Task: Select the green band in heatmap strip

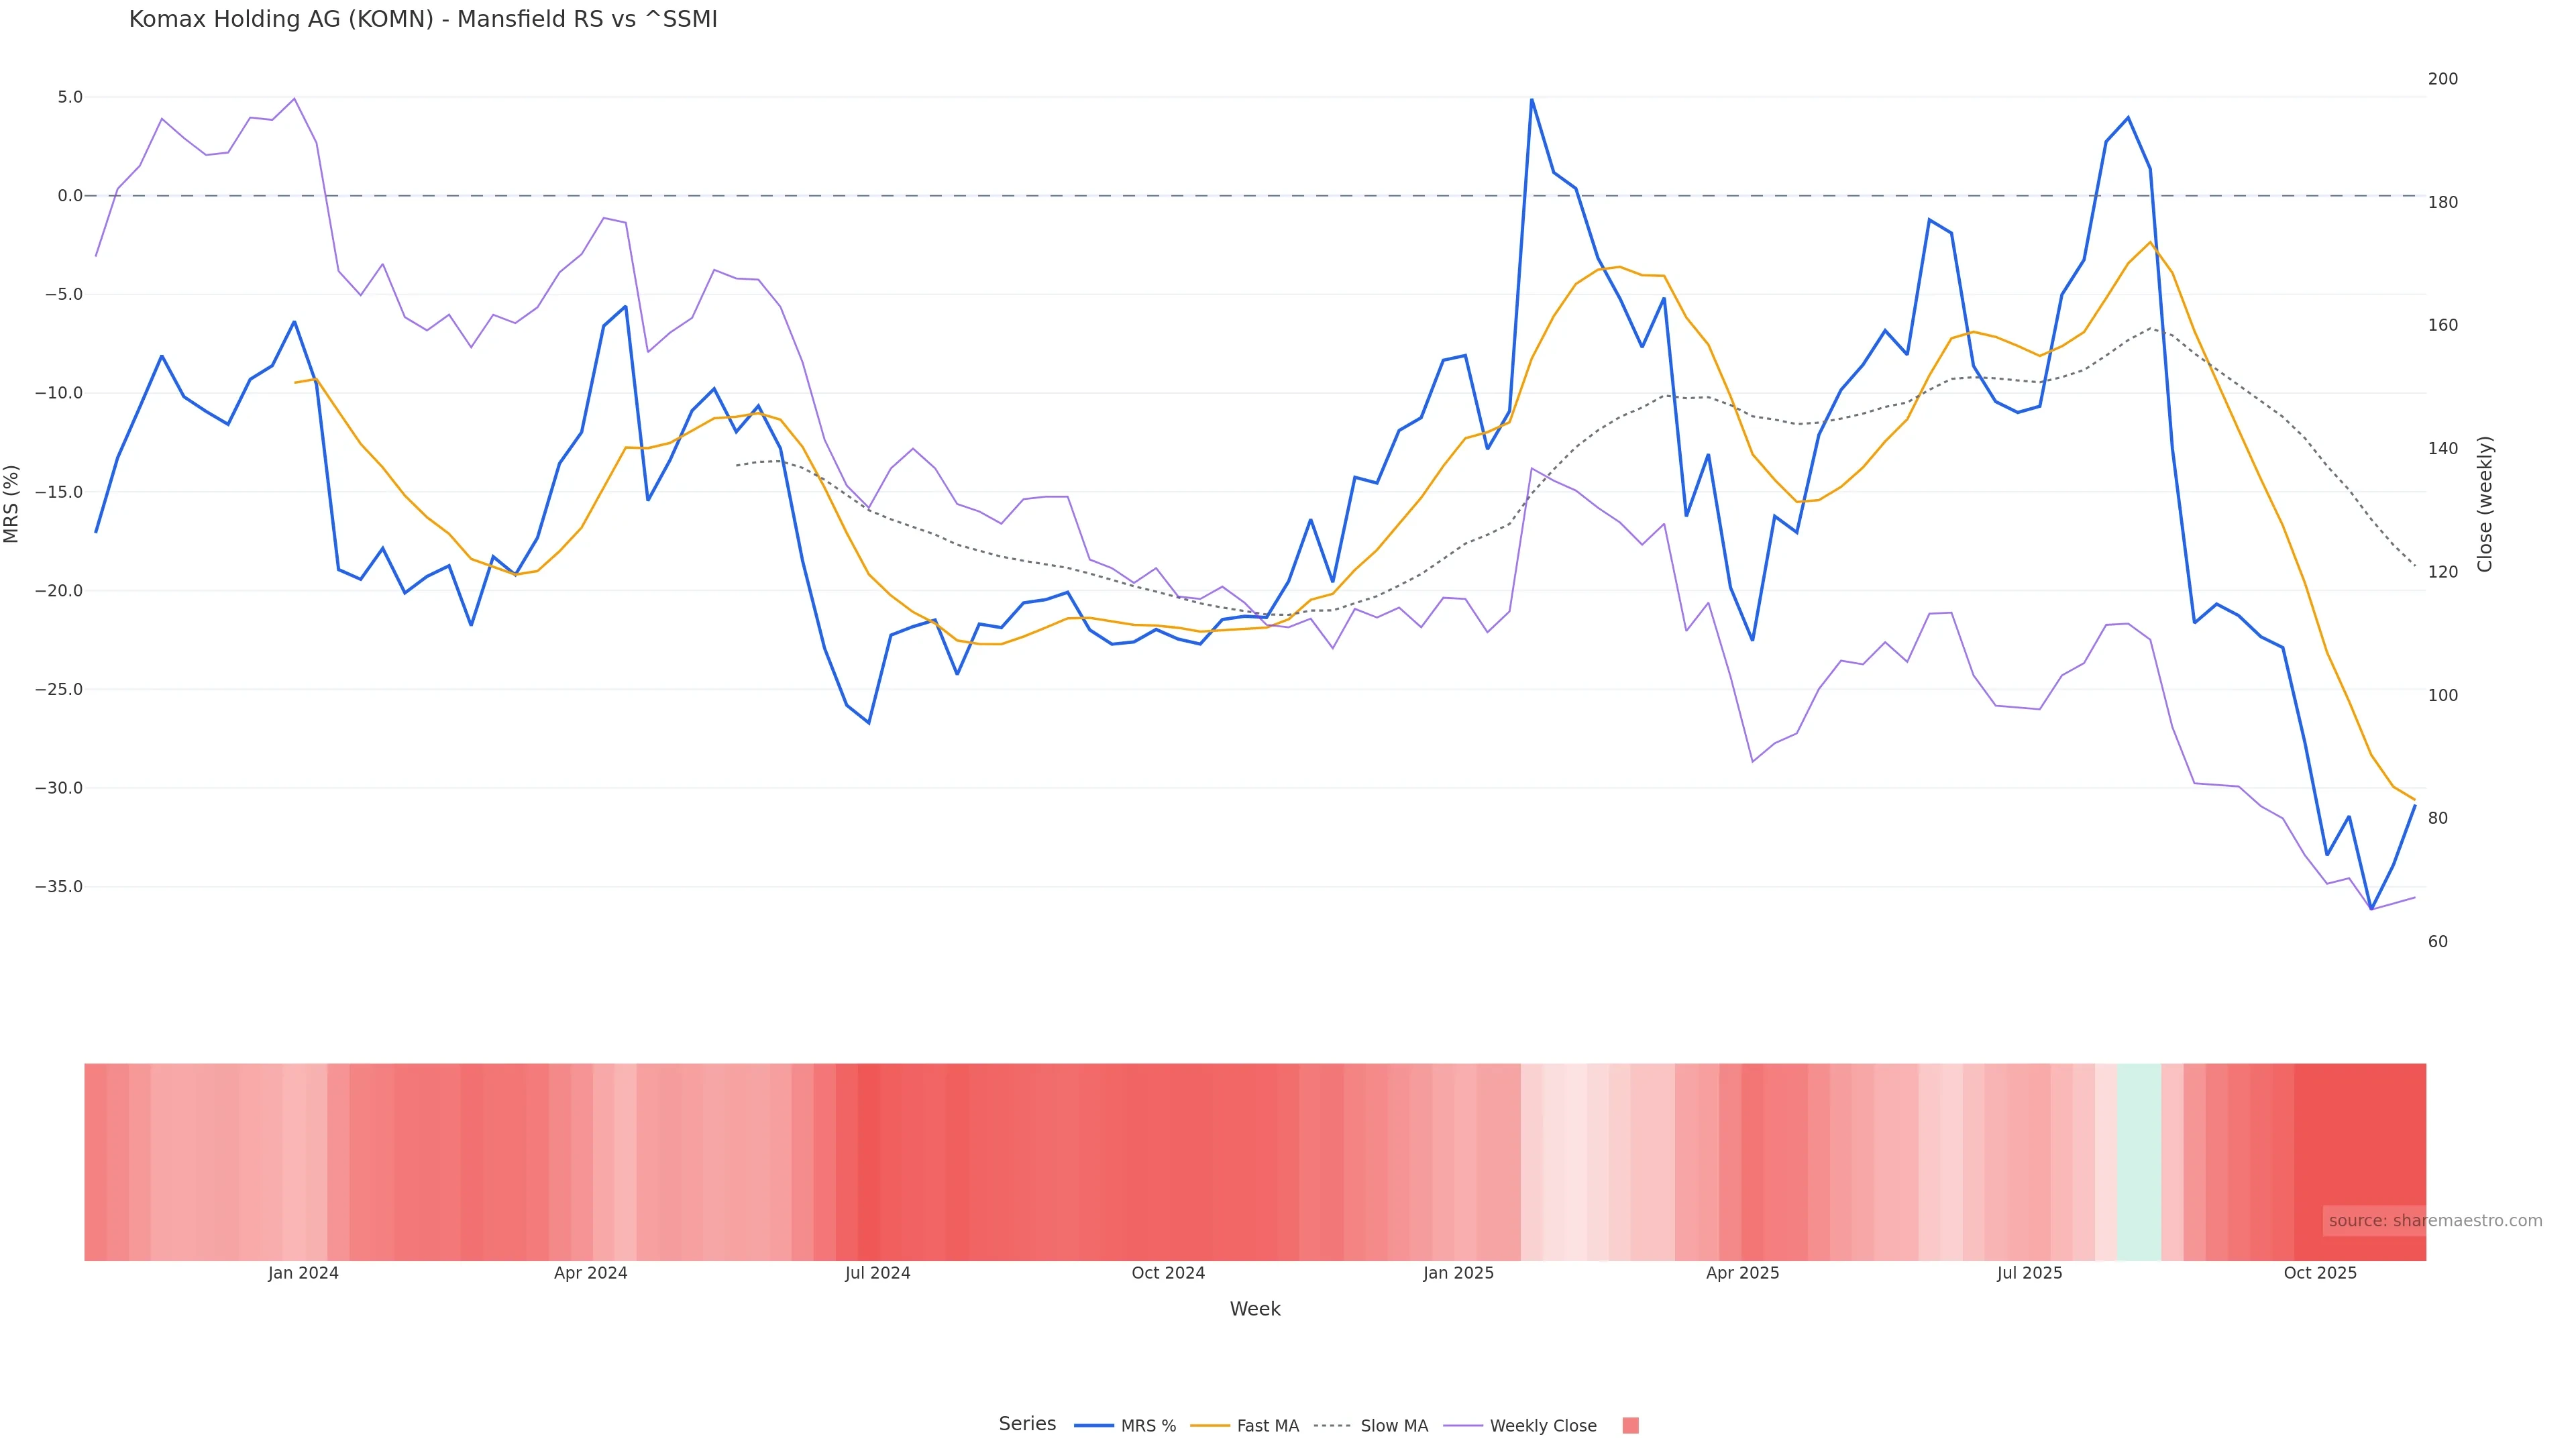Action: pos(2139,1161)
